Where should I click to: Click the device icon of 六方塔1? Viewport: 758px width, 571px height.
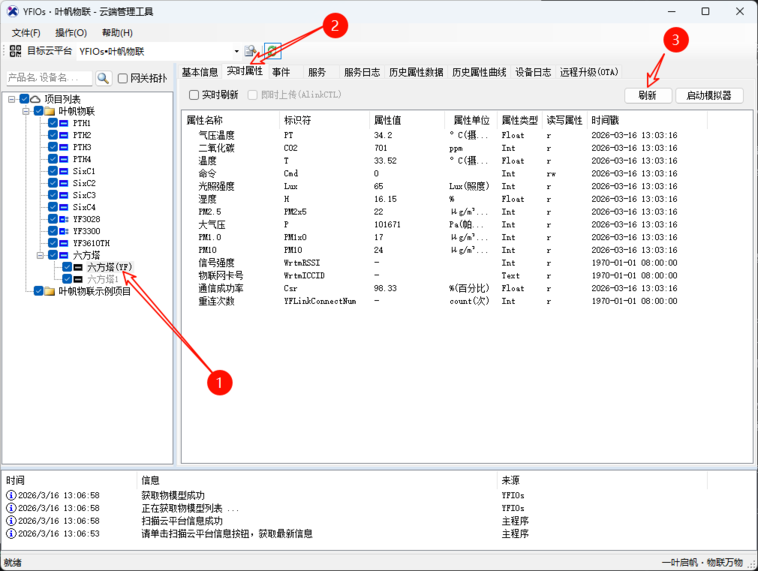[78, 279]
